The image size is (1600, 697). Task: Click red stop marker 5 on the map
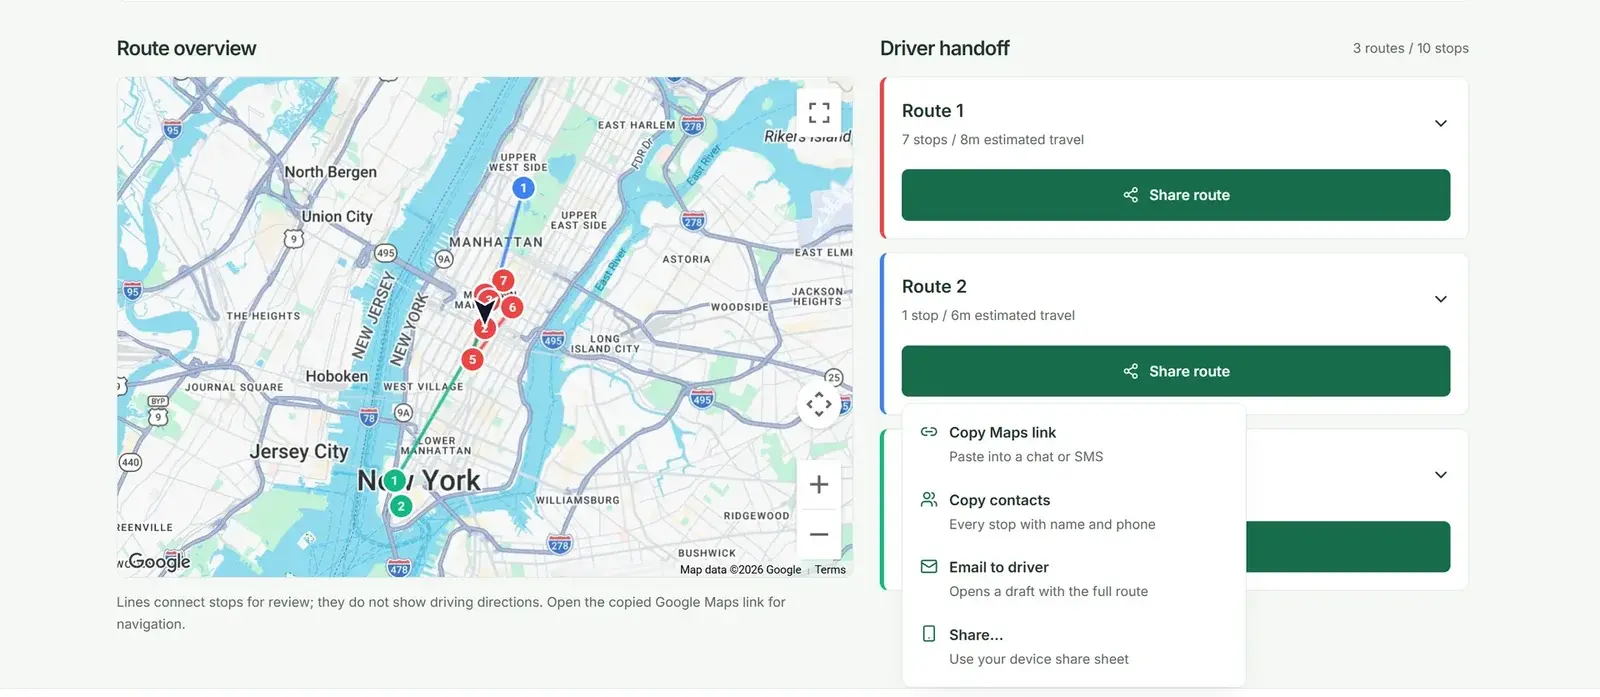(472, 359)
